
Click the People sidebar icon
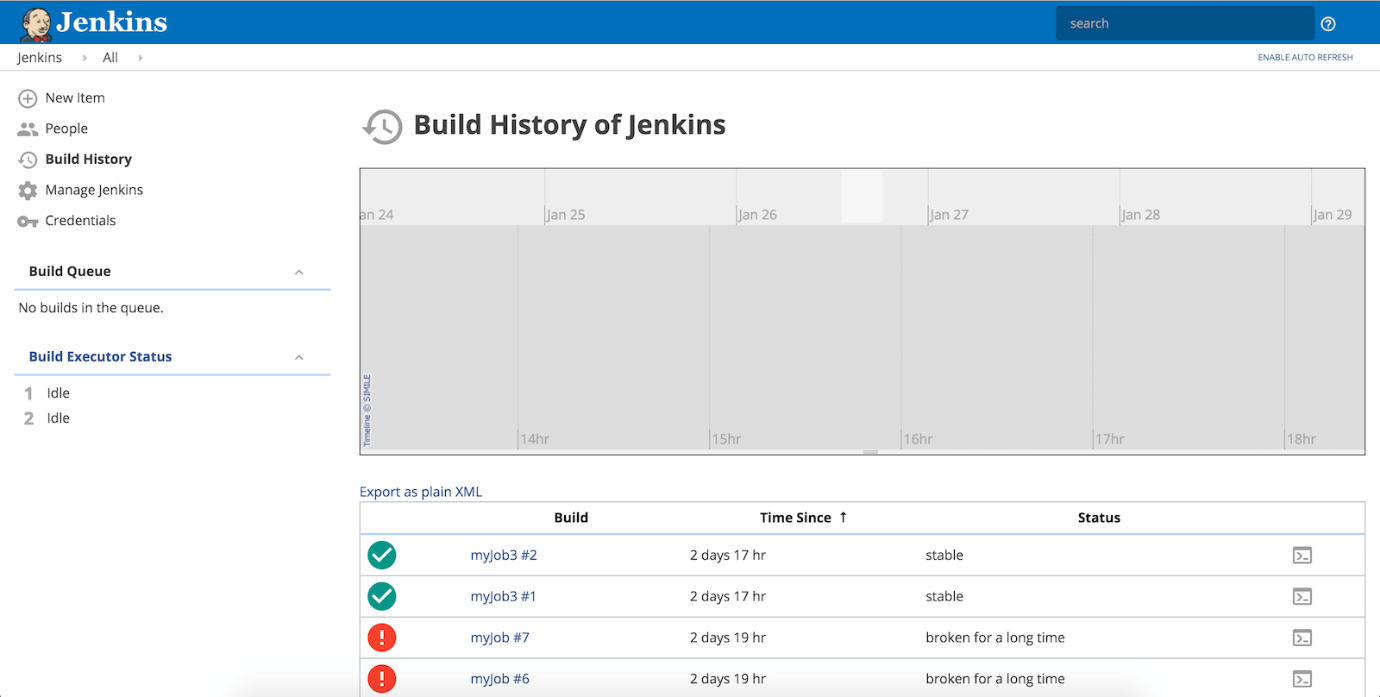pyautogui.click(x=28, y=129)
